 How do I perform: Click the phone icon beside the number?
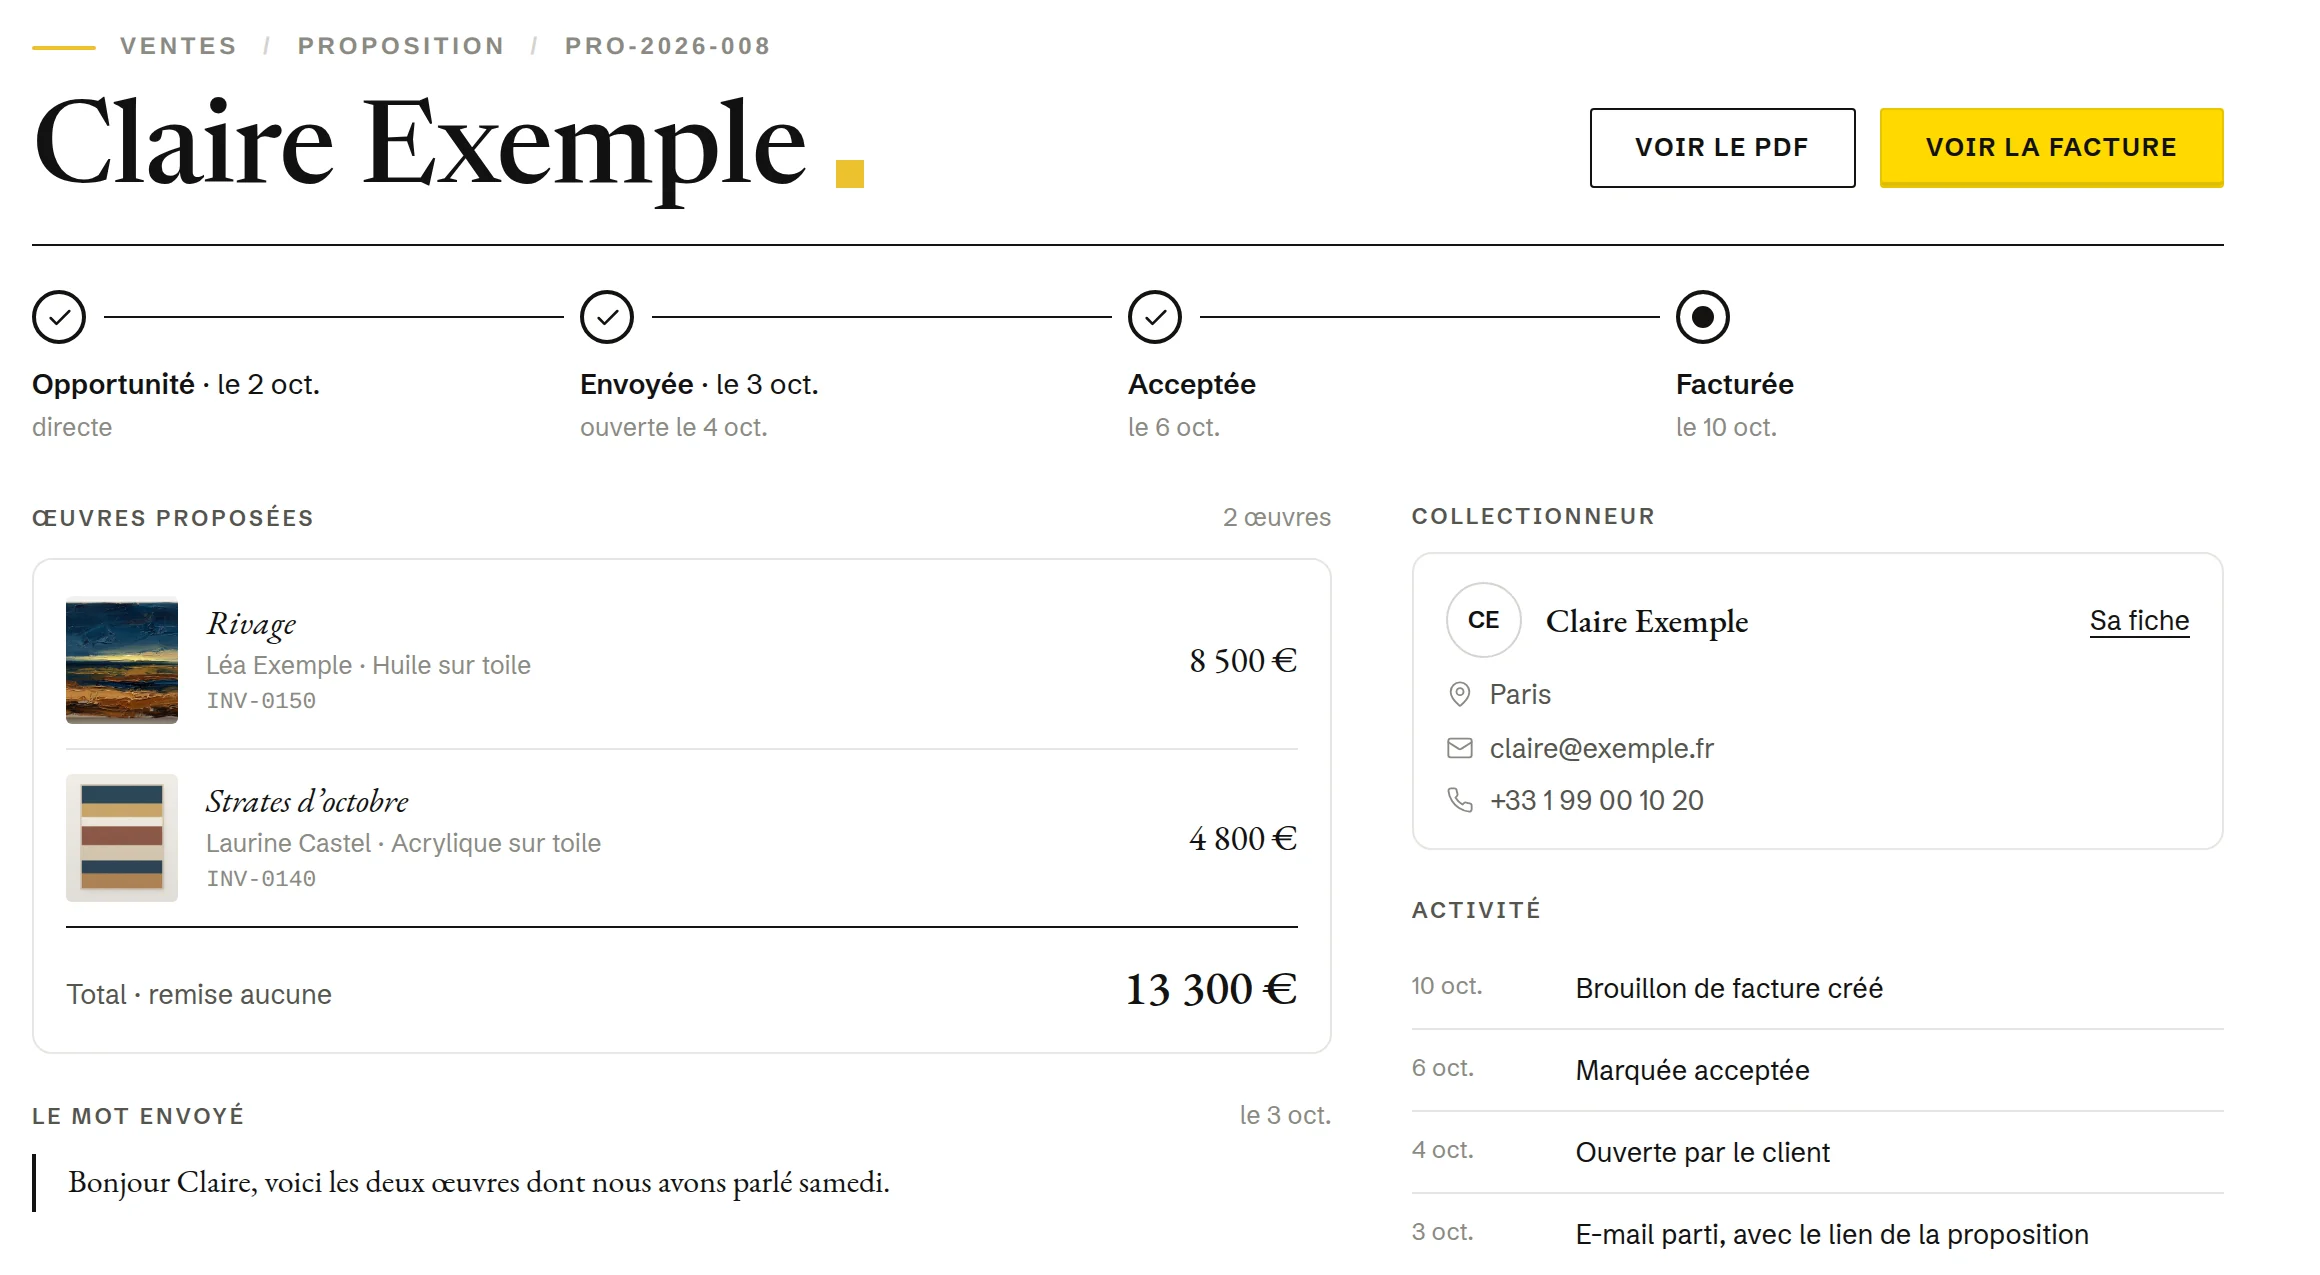coord(1460,800)
